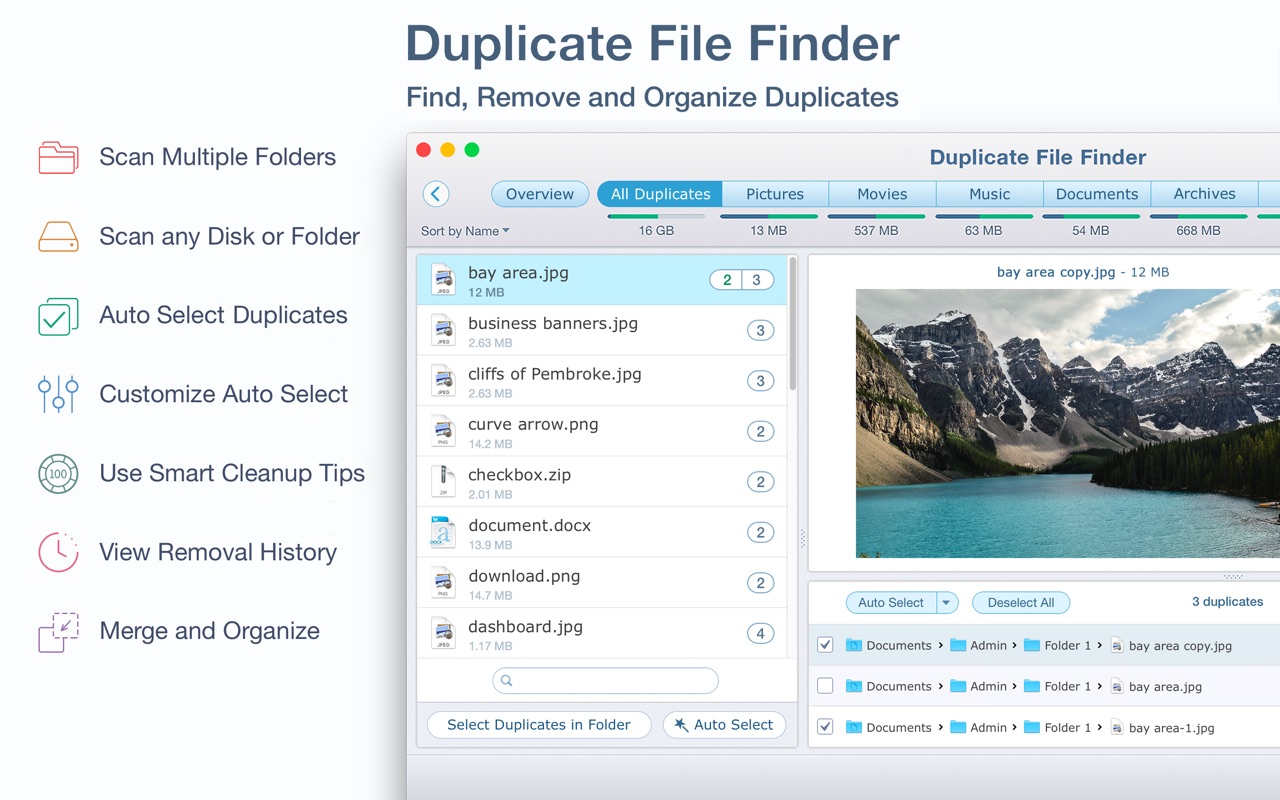Click Deselect All button
The width and height of the screenshot is (1280, 800).
[x=1021, y=603]
